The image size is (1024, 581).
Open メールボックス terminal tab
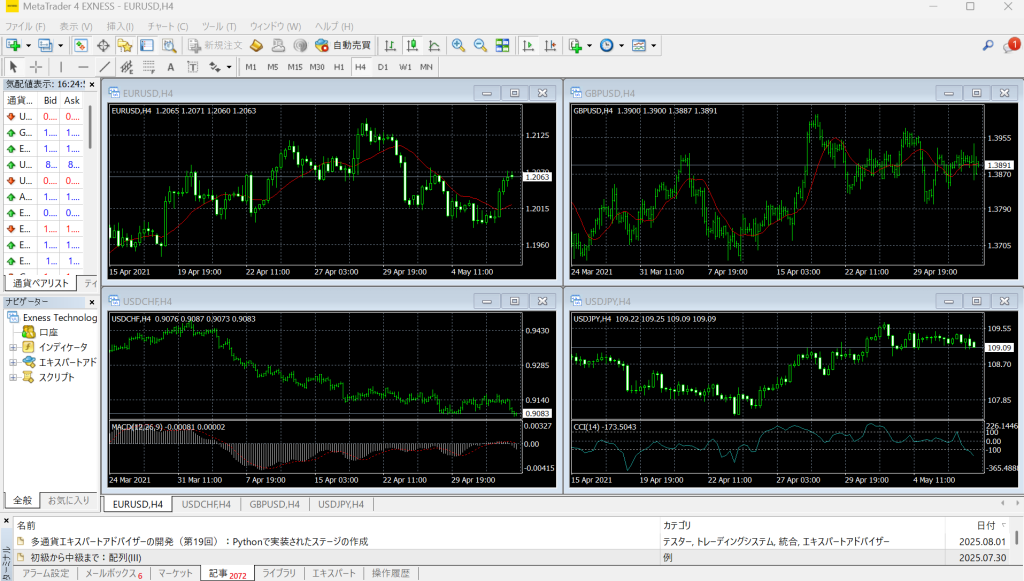113,573
